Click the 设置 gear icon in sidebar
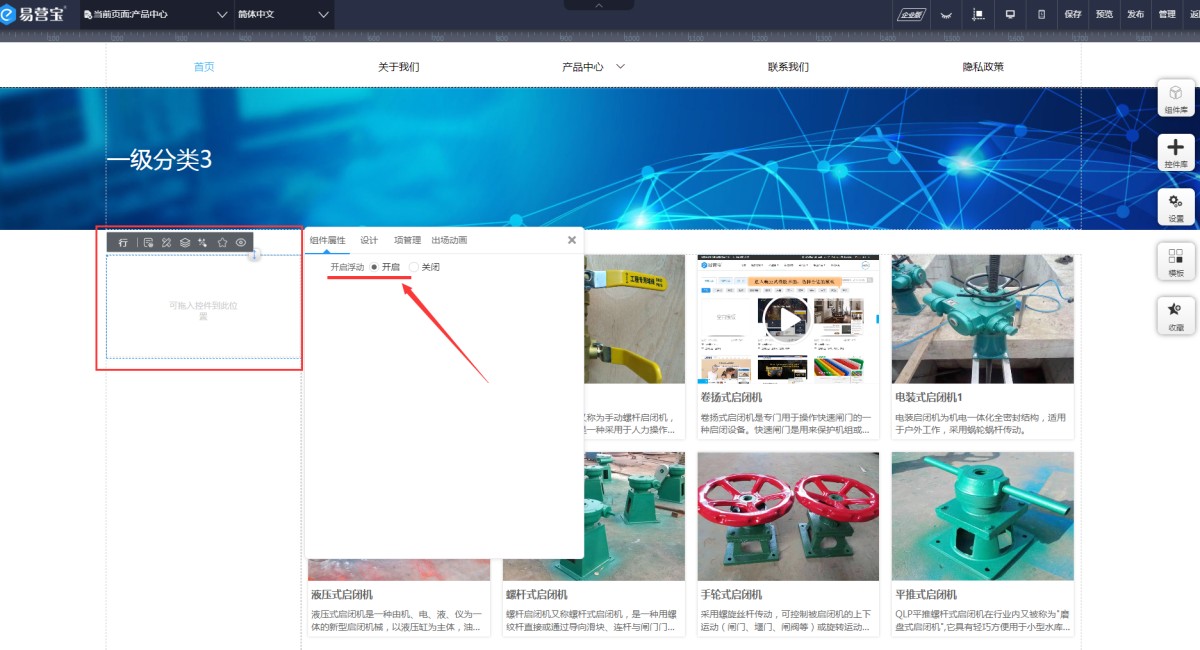Screen dimensions: 1200x650 coord(1176,207)
